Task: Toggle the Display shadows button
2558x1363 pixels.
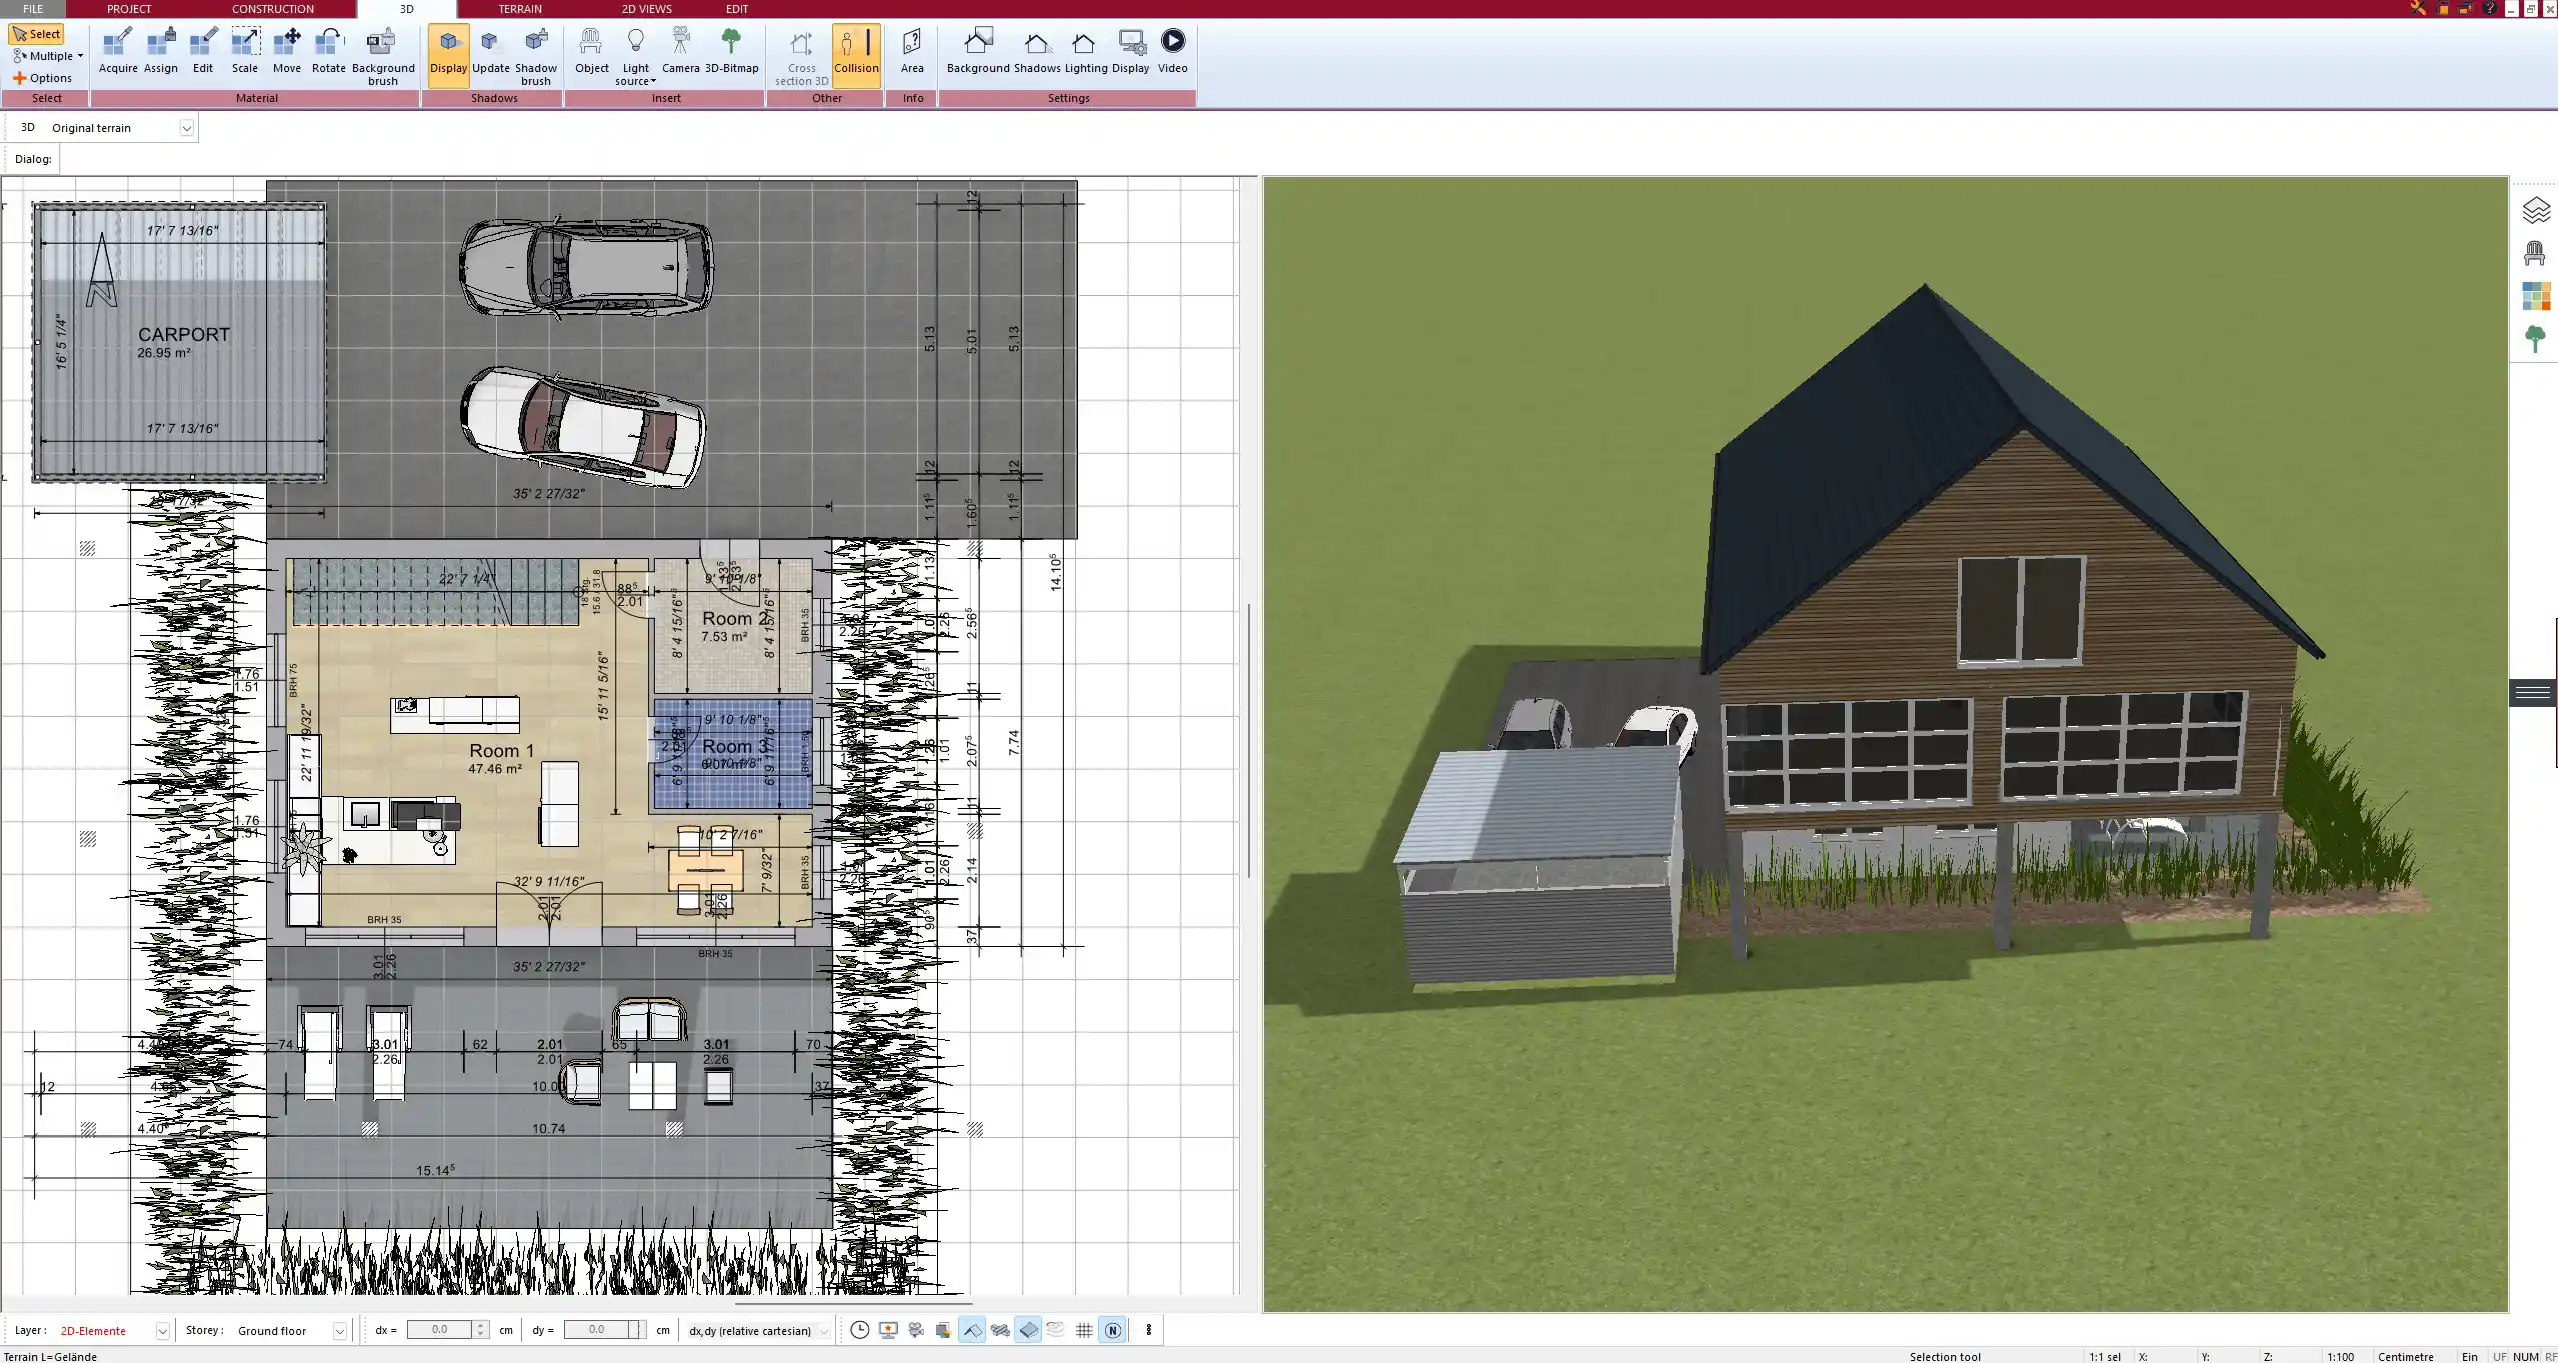Action: 448,54
